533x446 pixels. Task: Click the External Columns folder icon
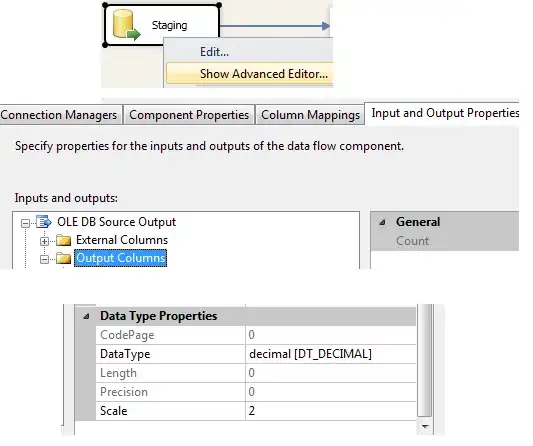pos(64,240)
